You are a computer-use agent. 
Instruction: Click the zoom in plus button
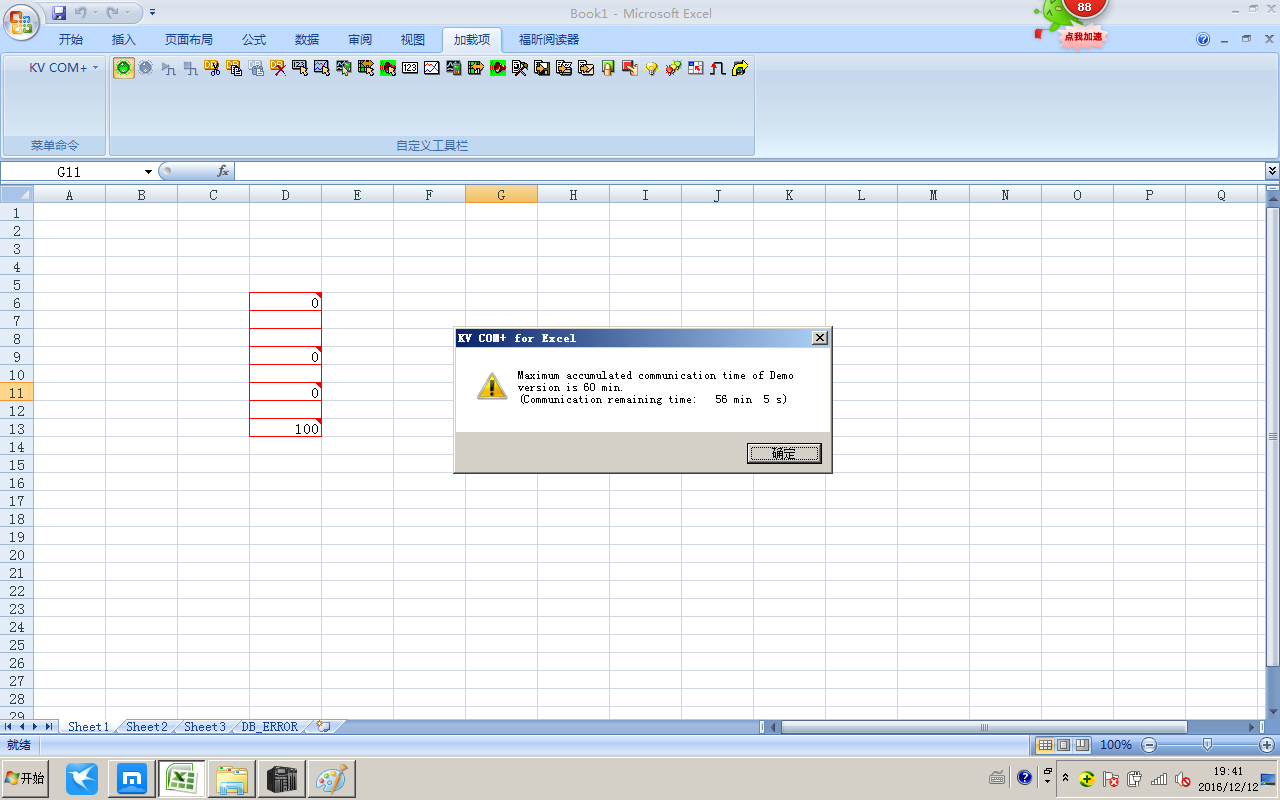(x=1267, y=745)
